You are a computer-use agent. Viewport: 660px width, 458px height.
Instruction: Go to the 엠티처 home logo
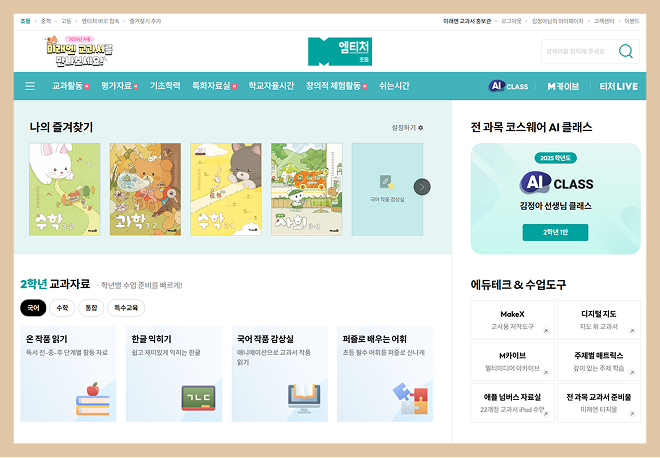point(340,51)
